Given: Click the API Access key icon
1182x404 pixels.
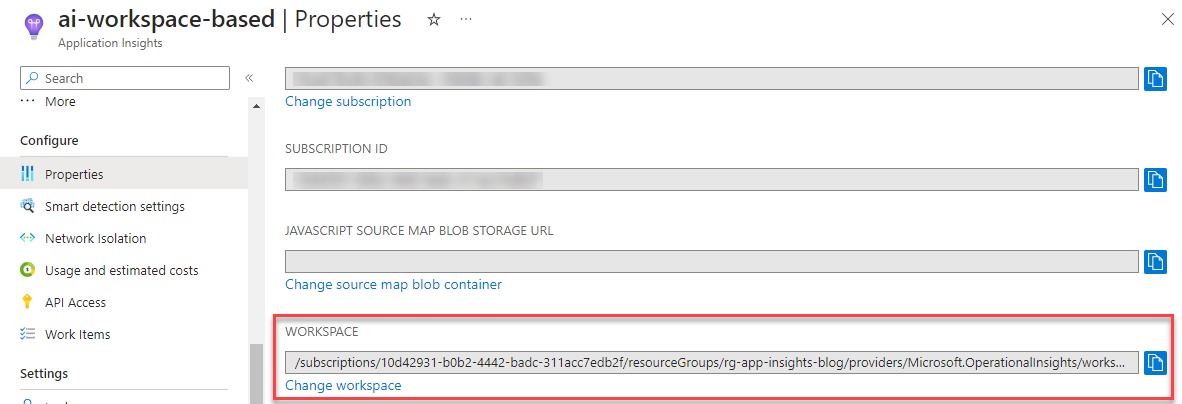Looking at the screenshot, I should pos(28,302).
